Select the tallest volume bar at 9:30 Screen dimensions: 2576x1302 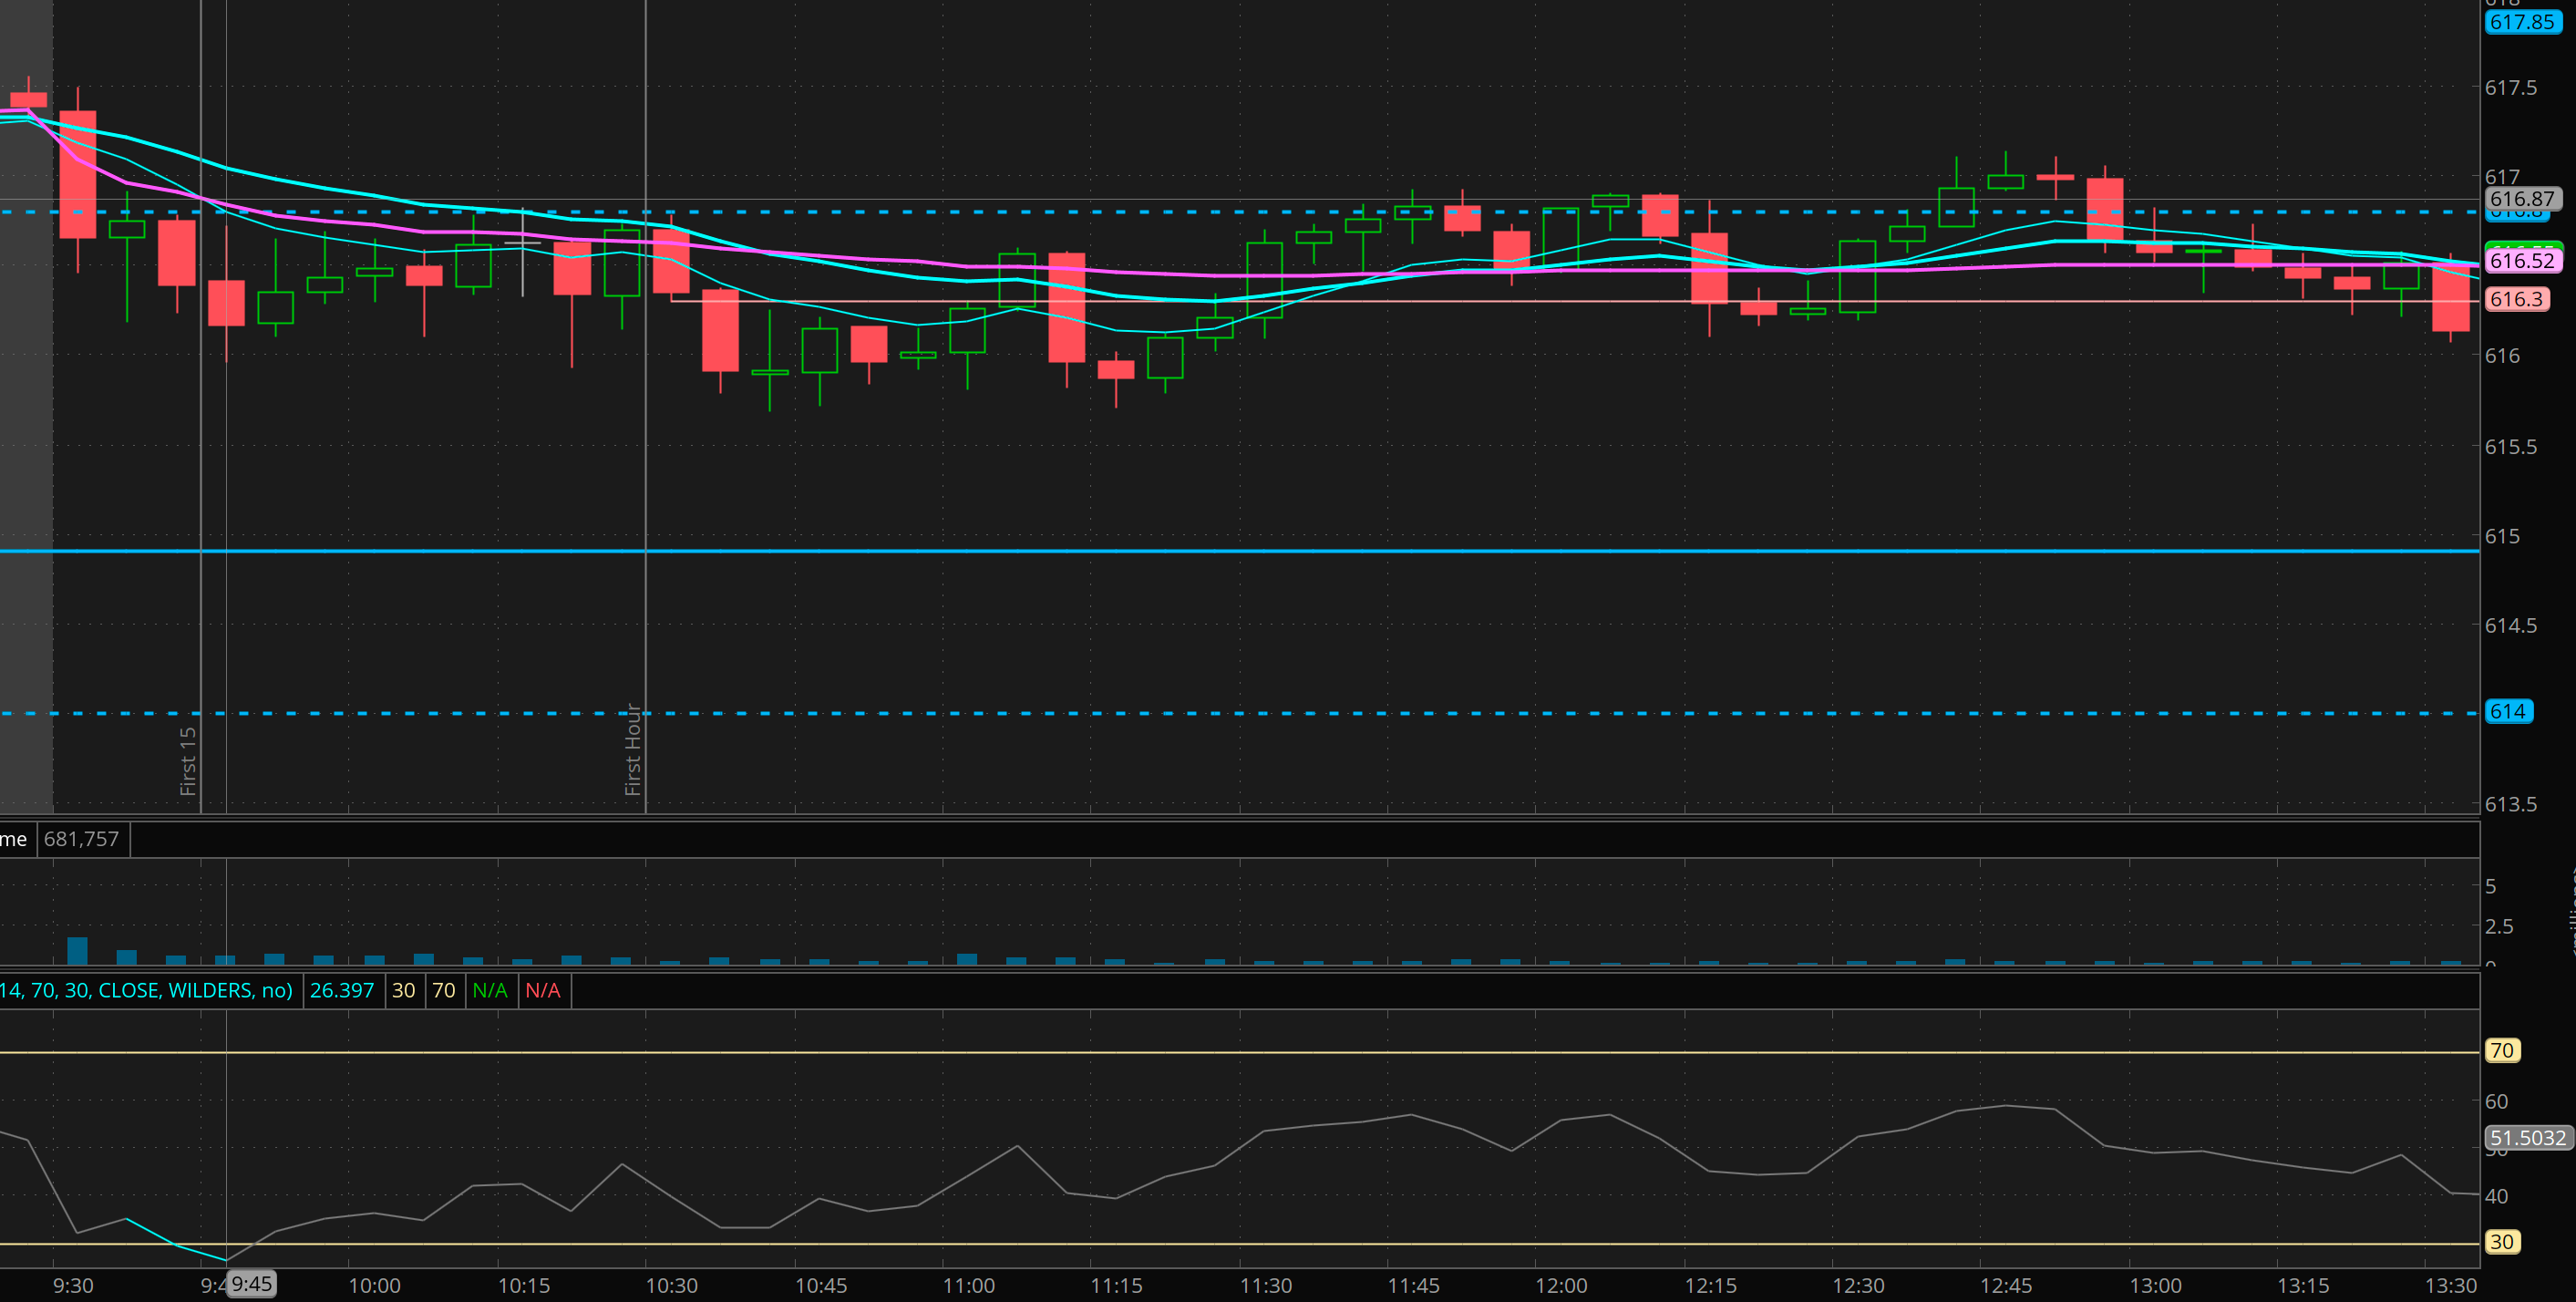tap(77, 950)
